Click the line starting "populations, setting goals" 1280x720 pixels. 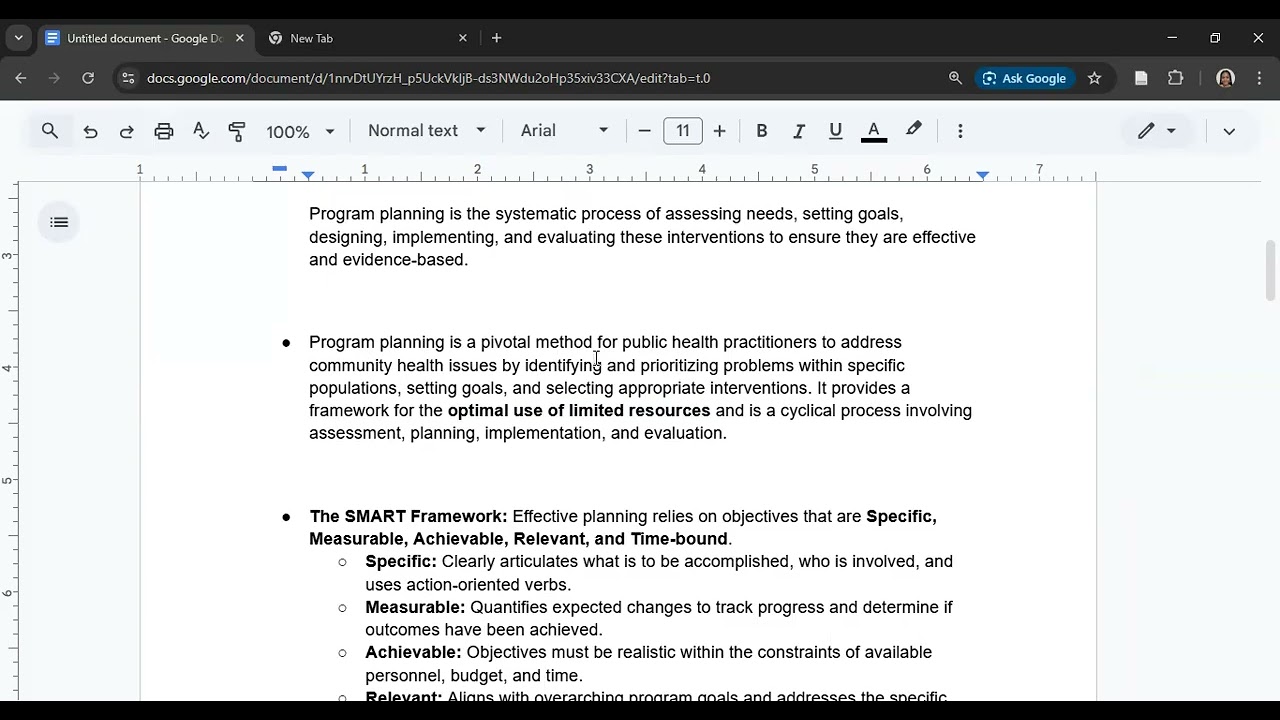click(x=609, y=388)
